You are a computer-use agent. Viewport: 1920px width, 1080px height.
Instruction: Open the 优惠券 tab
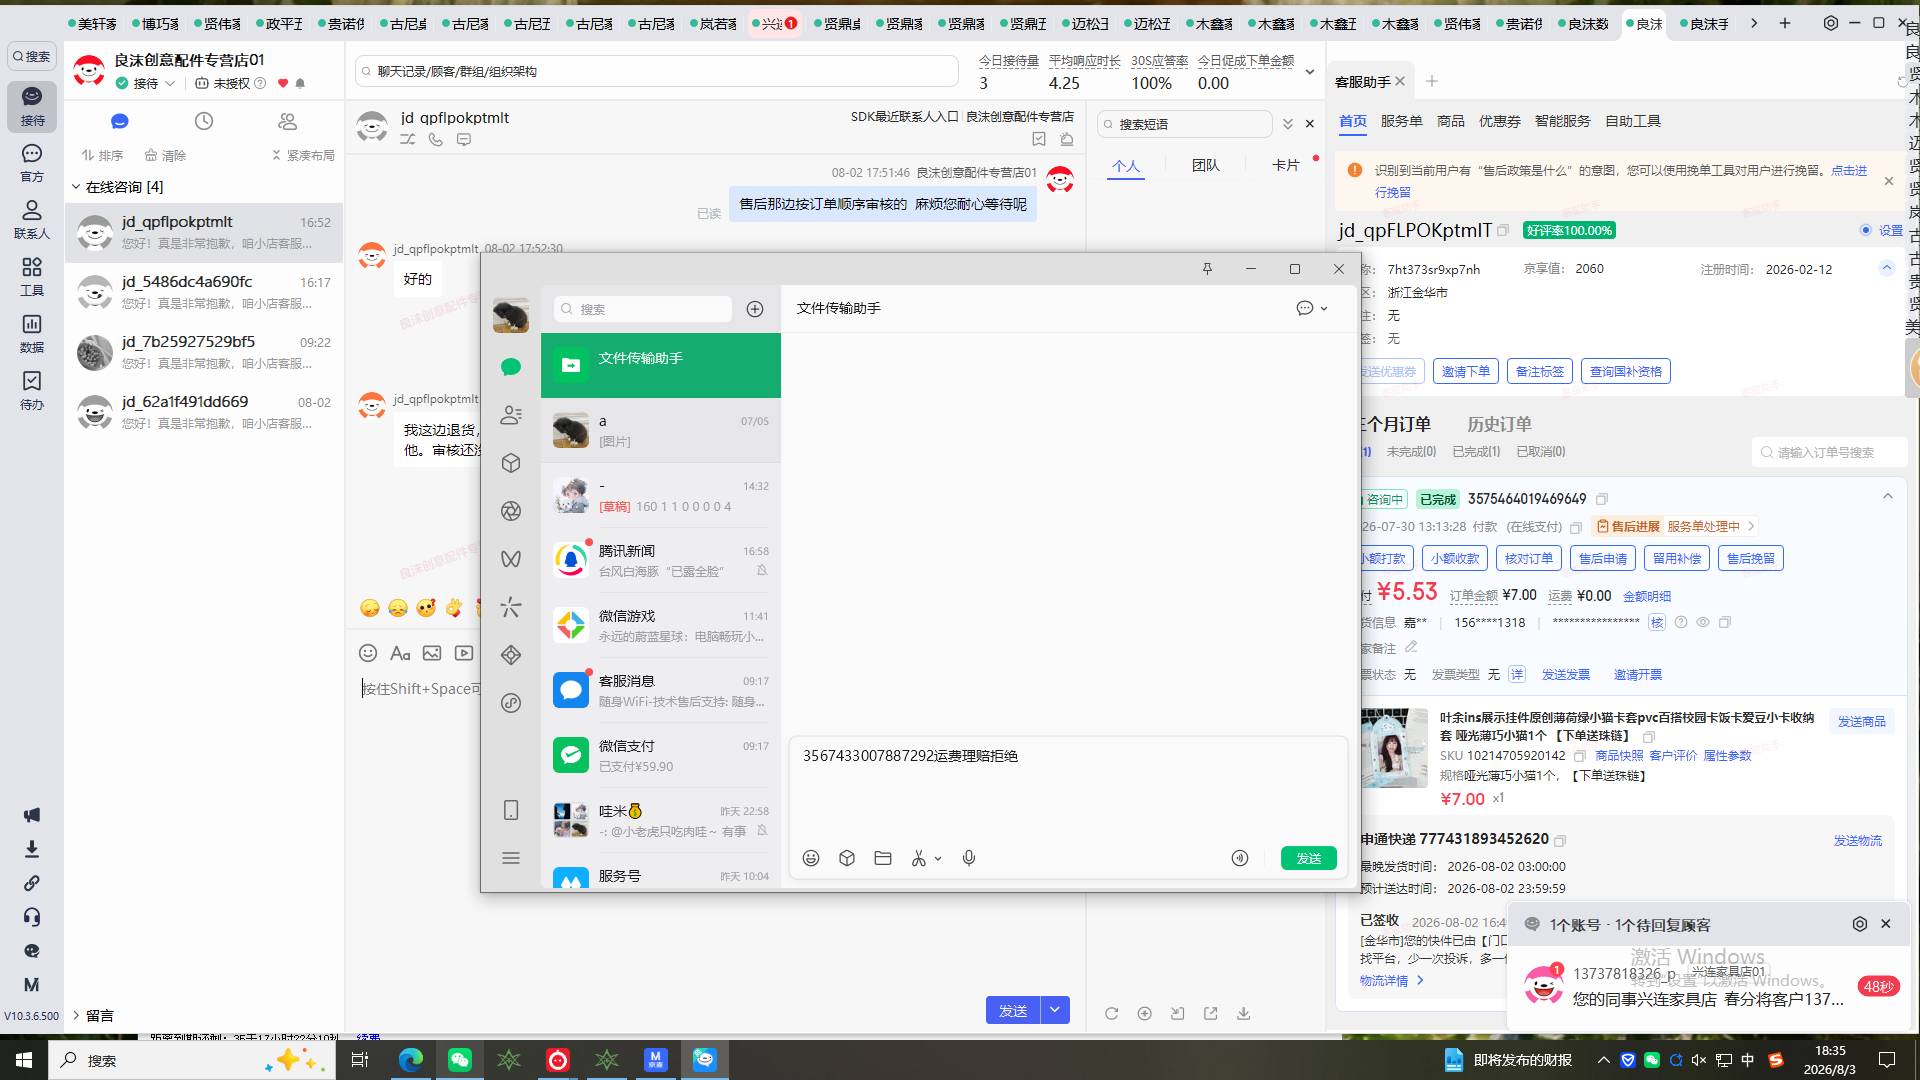[x=1499, y=121]
